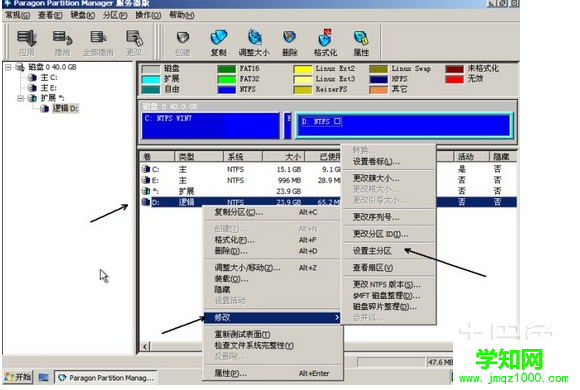The height and width of the screenshot is (390, 580).
Task: Select 主 E: in the disk tree
Action: tap(48, 88)
